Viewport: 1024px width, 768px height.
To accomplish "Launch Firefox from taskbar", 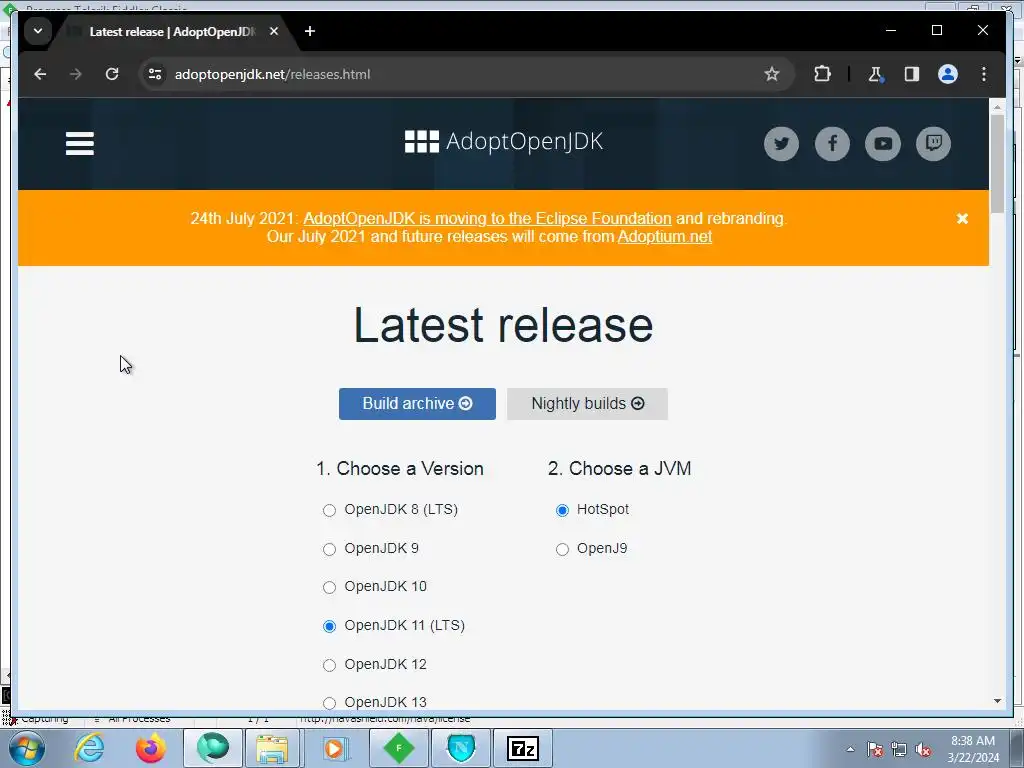I will (151, 748).
